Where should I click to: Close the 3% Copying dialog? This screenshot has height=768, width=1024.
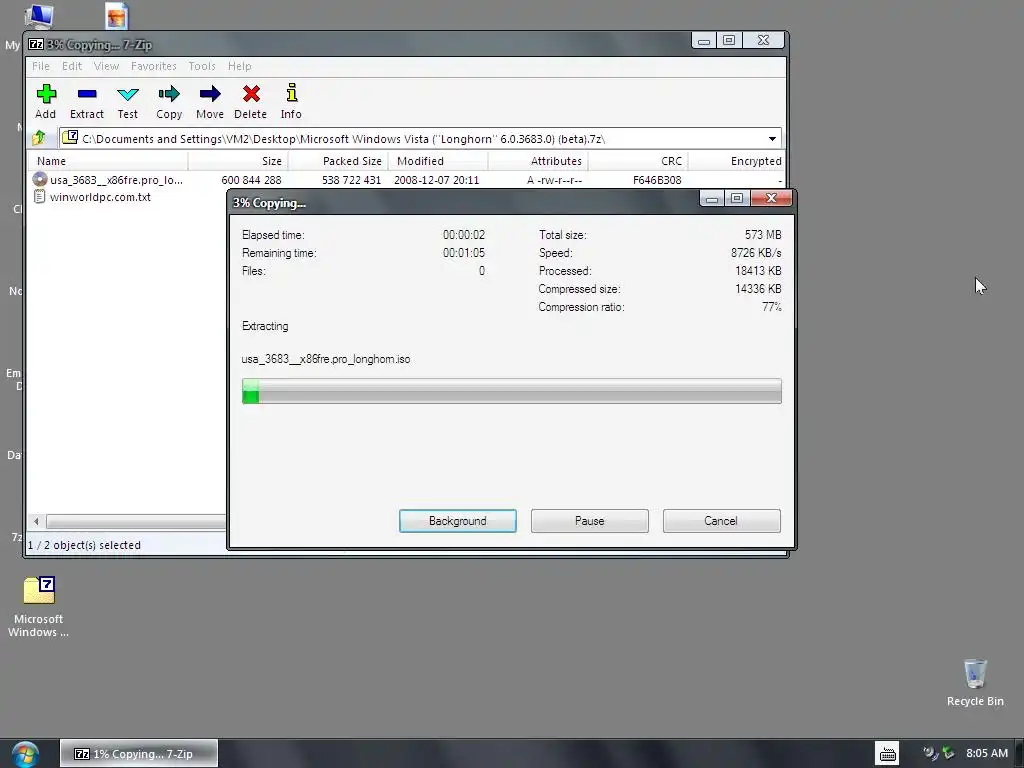pos(771,199)
